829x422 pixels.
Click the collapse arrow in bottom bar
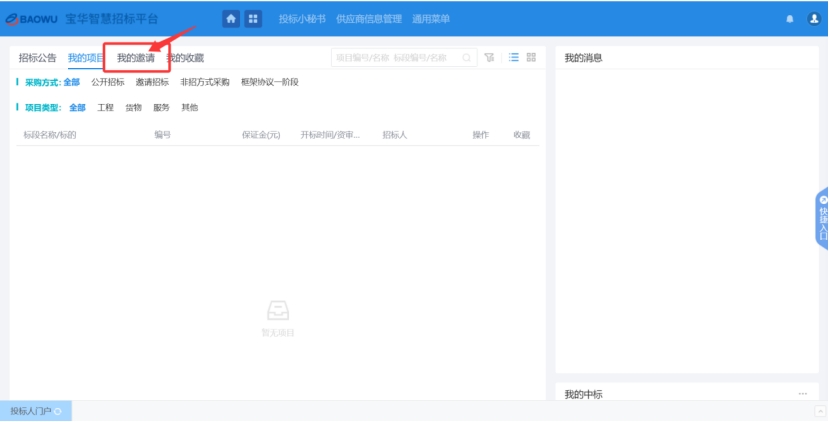tap(820, 411)
